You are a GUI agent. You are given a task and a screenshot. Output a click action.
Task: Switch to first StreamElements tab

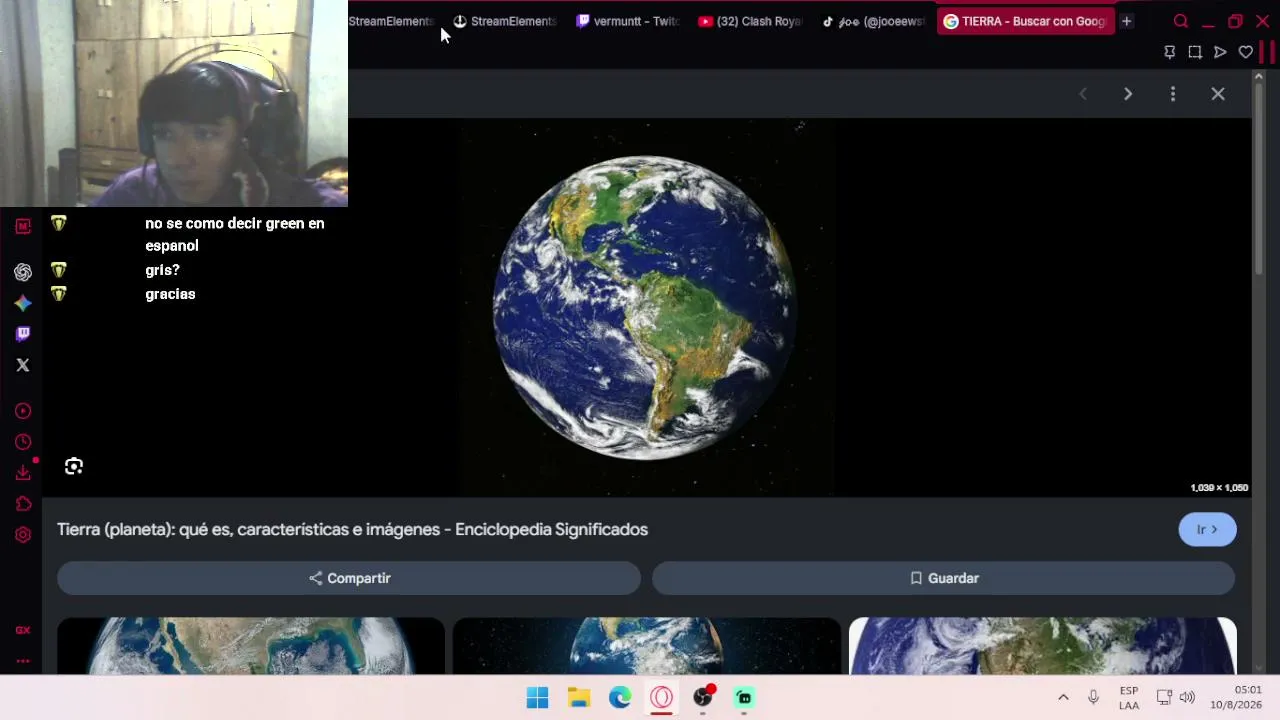(391, 21)
